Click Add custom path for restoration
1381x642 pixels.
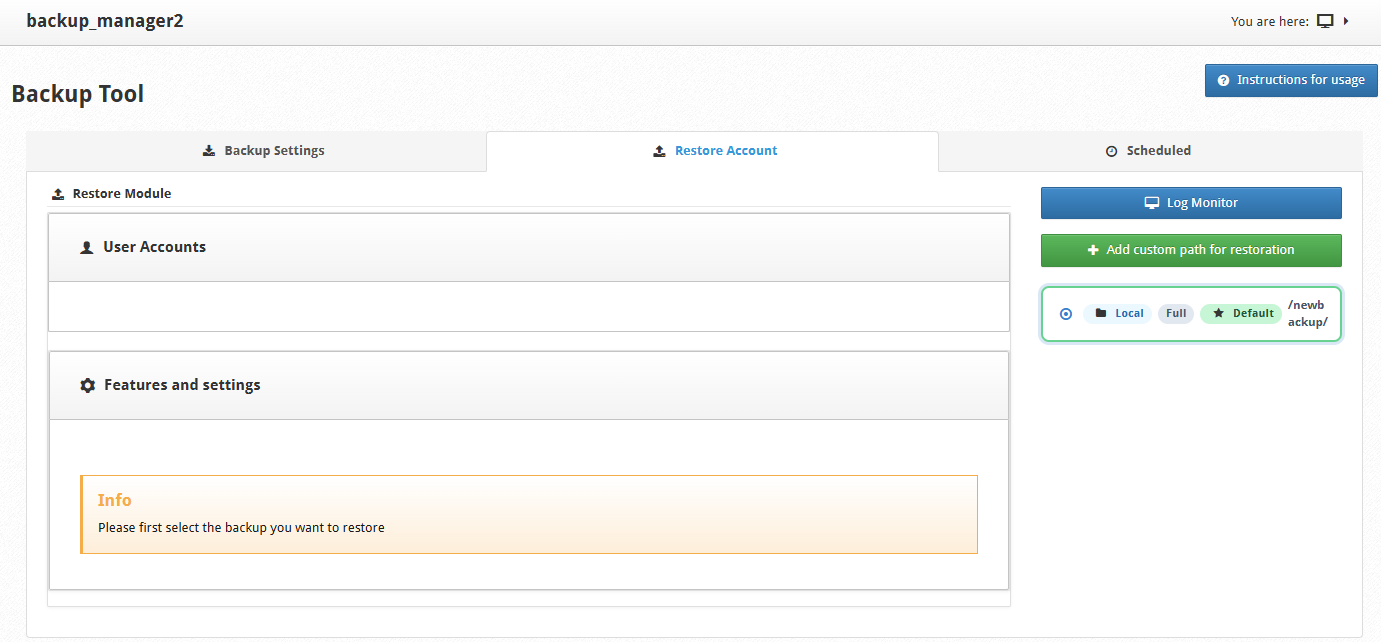(x=1191, y=250)
